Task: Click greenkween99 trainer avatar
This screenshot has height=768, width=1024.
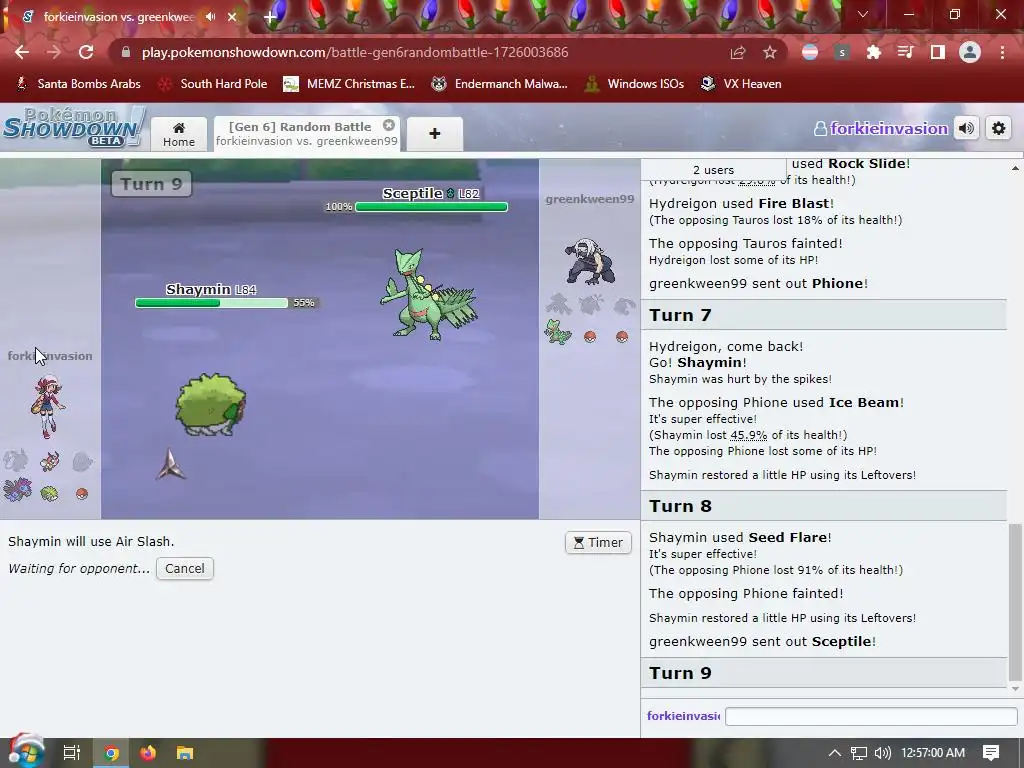Action: coord(590,261)
